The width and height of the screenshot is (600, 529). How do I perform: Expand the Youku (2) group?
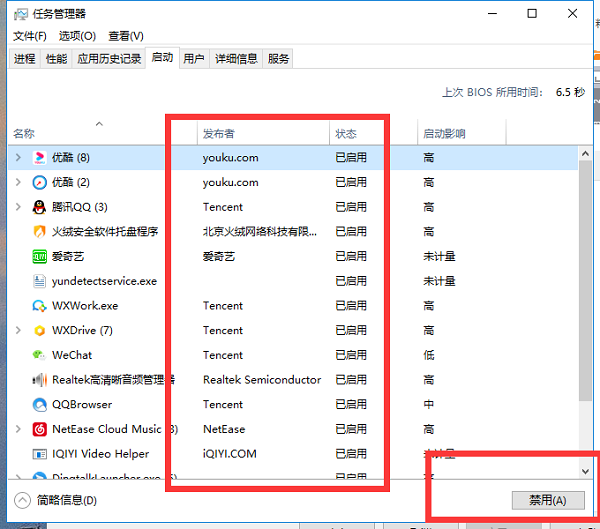(18, 182)
